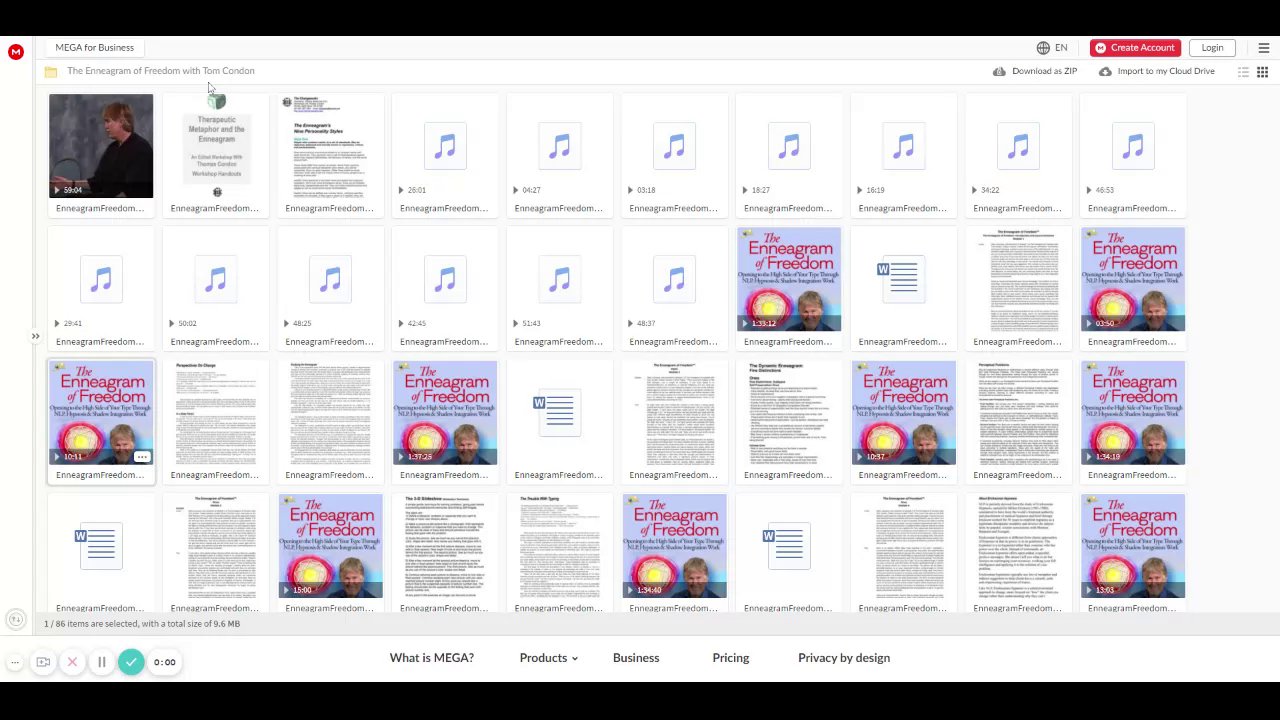
Task: Switch to list view icon
Action: pyautogui.click(x=1243, y=72)
